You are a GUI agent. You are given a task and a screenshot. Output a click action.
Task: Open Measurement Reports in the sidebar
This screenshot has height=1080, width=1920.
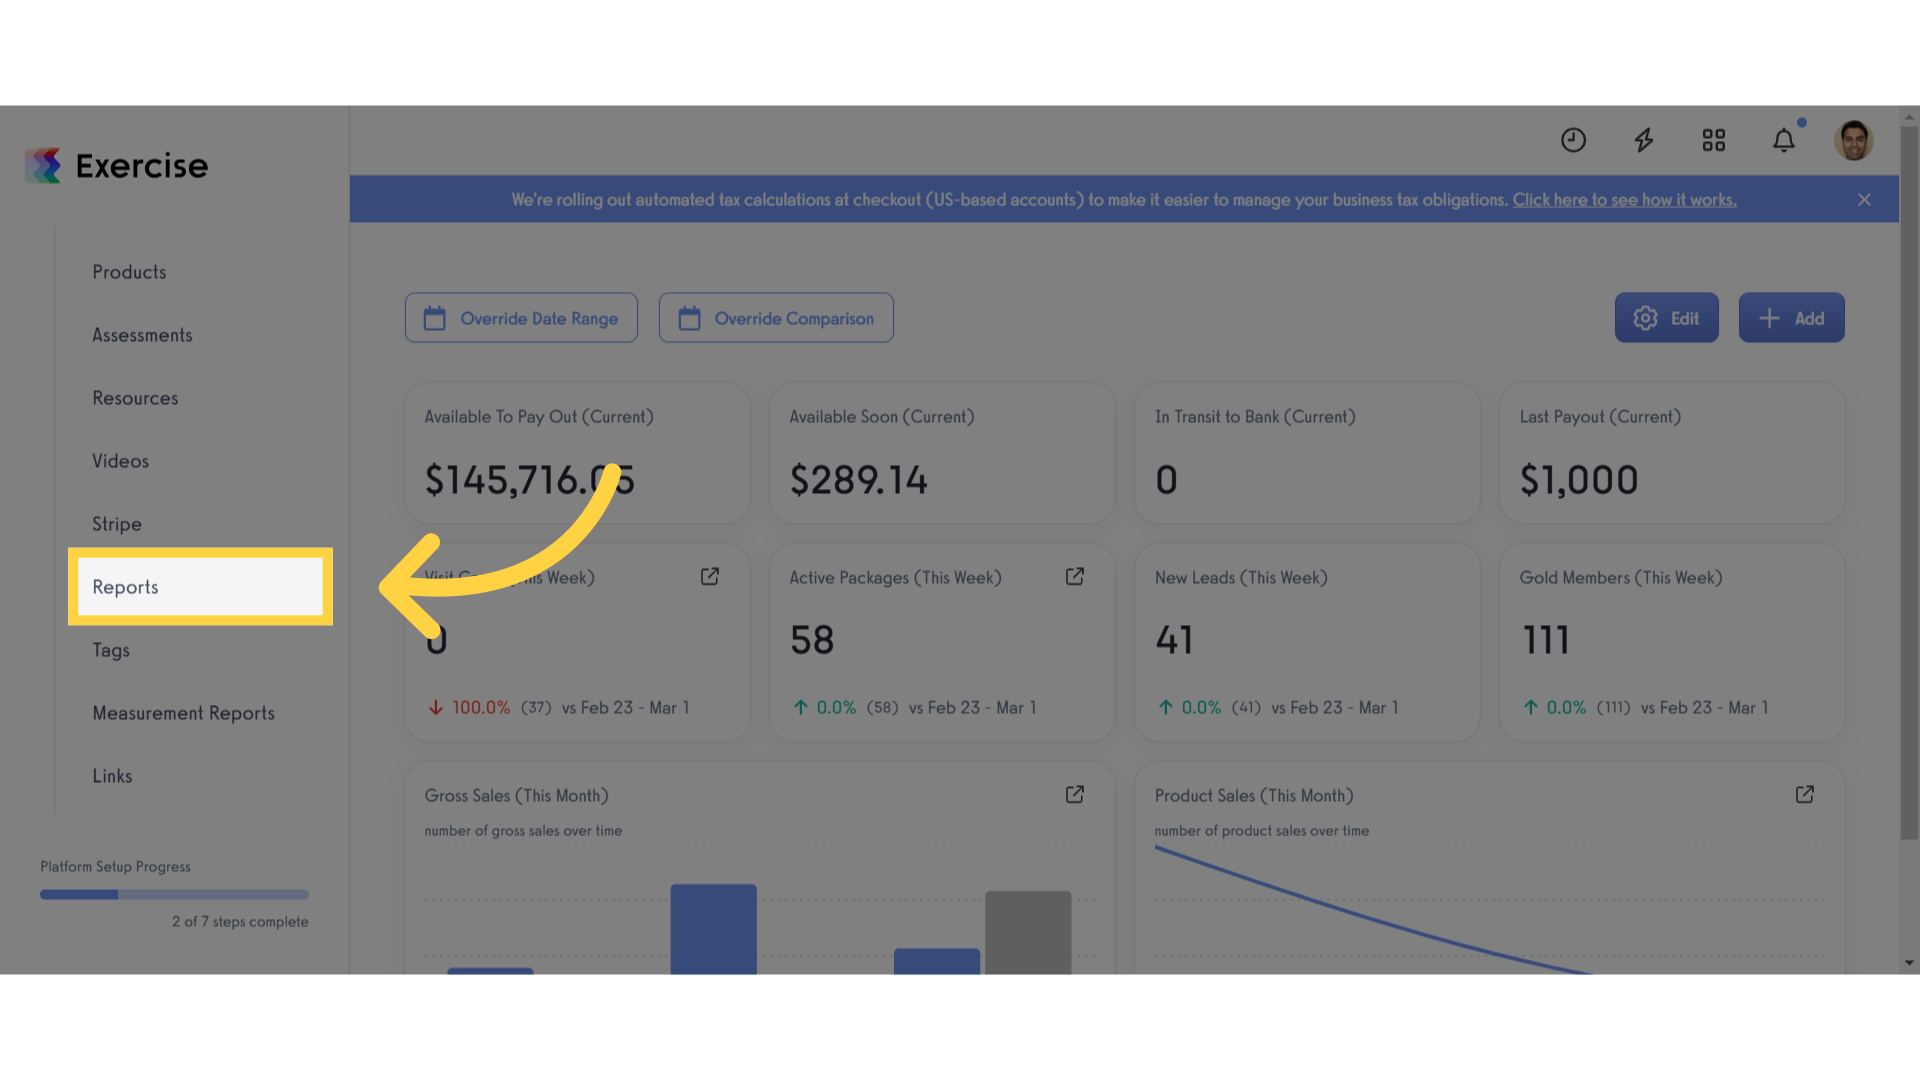pos(183,713)
